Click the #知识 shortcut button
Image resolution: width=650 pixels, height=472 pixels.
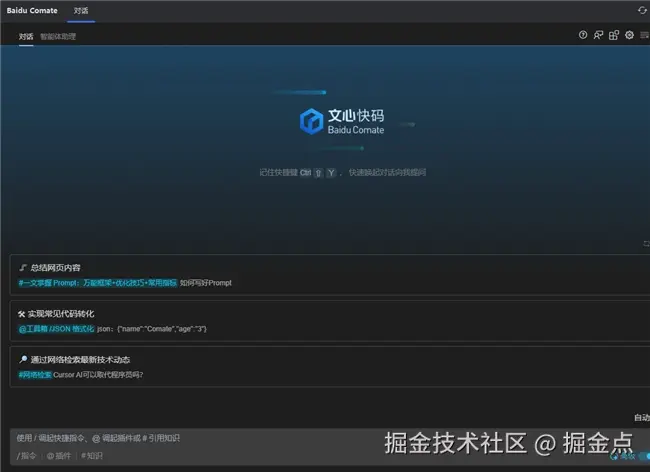(92, 456)
